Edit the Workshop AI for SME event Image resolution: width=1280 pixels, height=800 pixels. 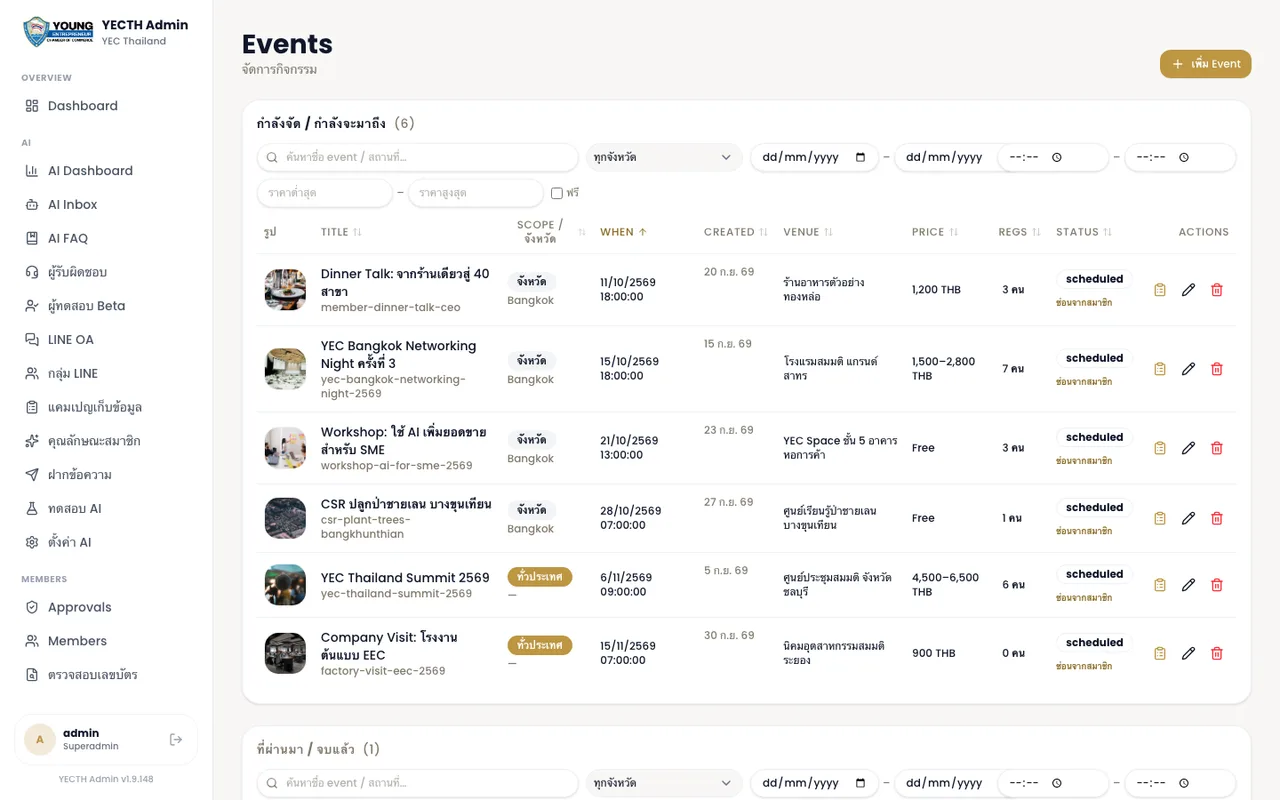(1188, 448)
